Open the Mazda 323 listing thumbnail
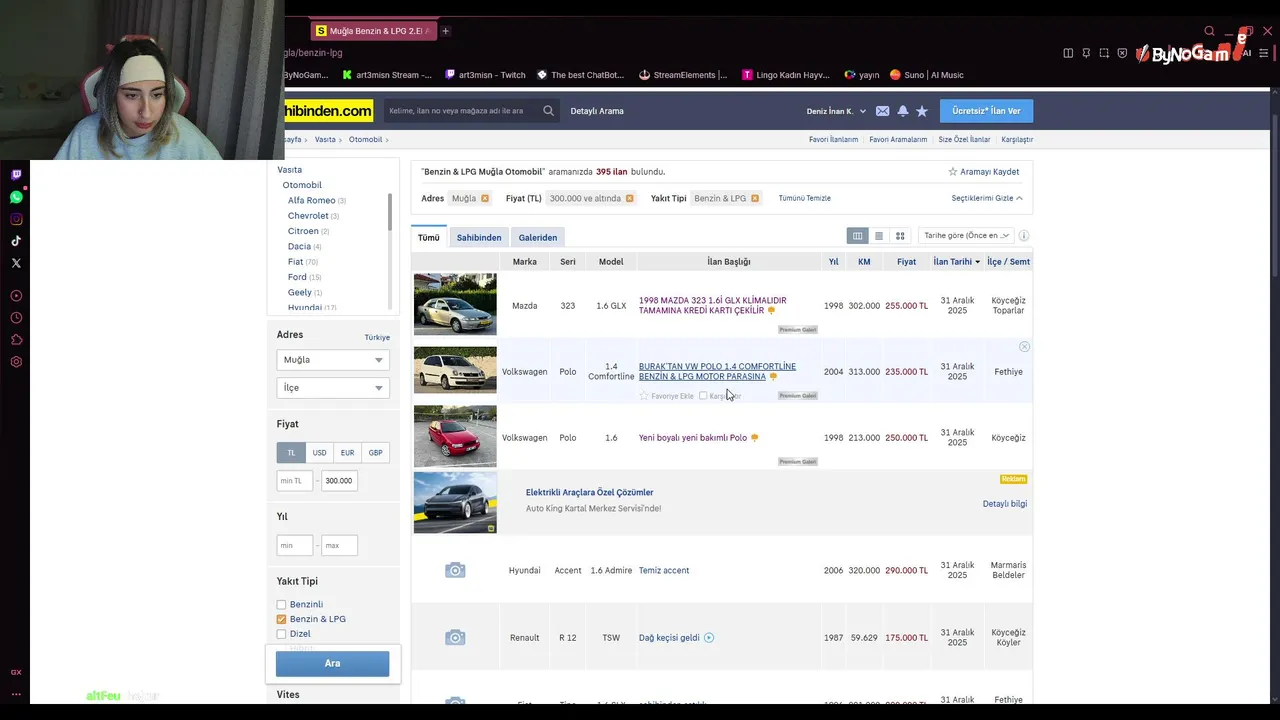The image size is (1280, 720). (455, 304)
